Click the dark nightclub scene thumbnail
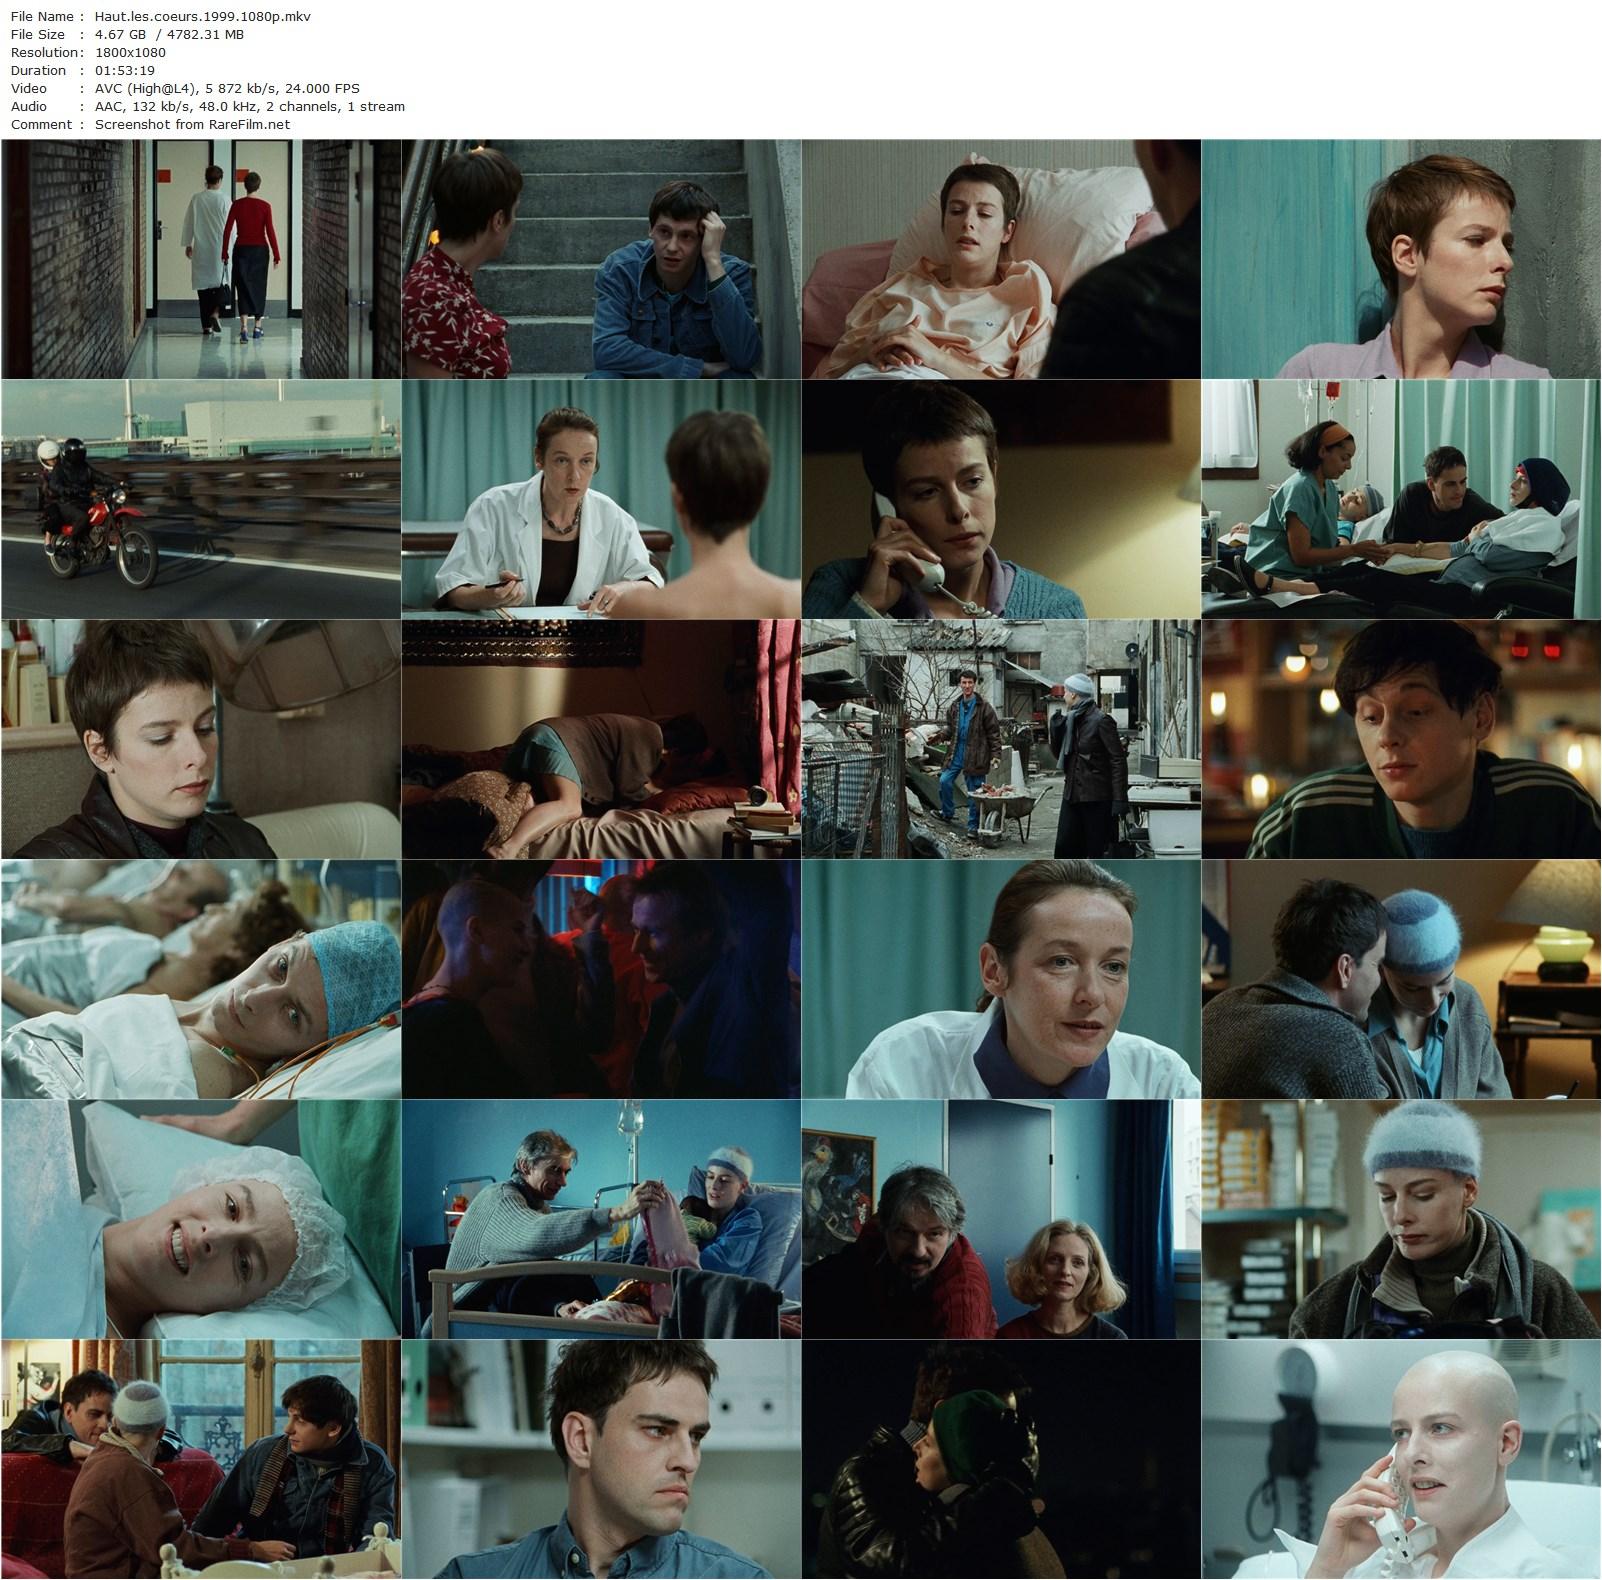 (x=601, y=979)
